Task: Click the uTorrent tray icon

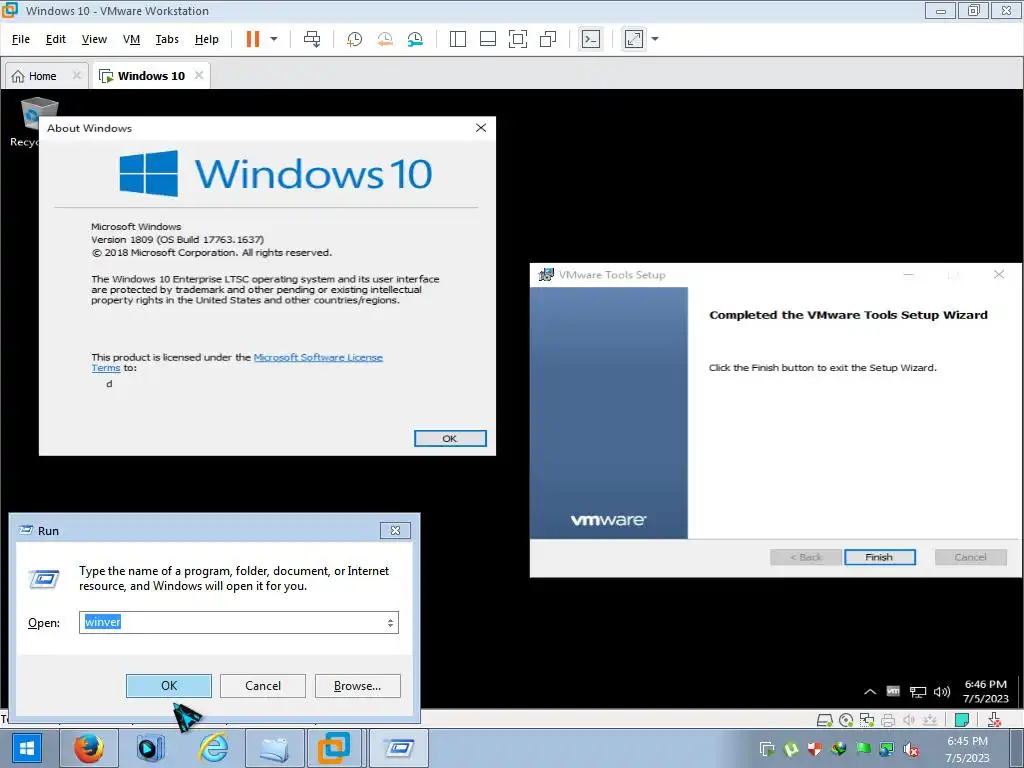Action: 791,748
